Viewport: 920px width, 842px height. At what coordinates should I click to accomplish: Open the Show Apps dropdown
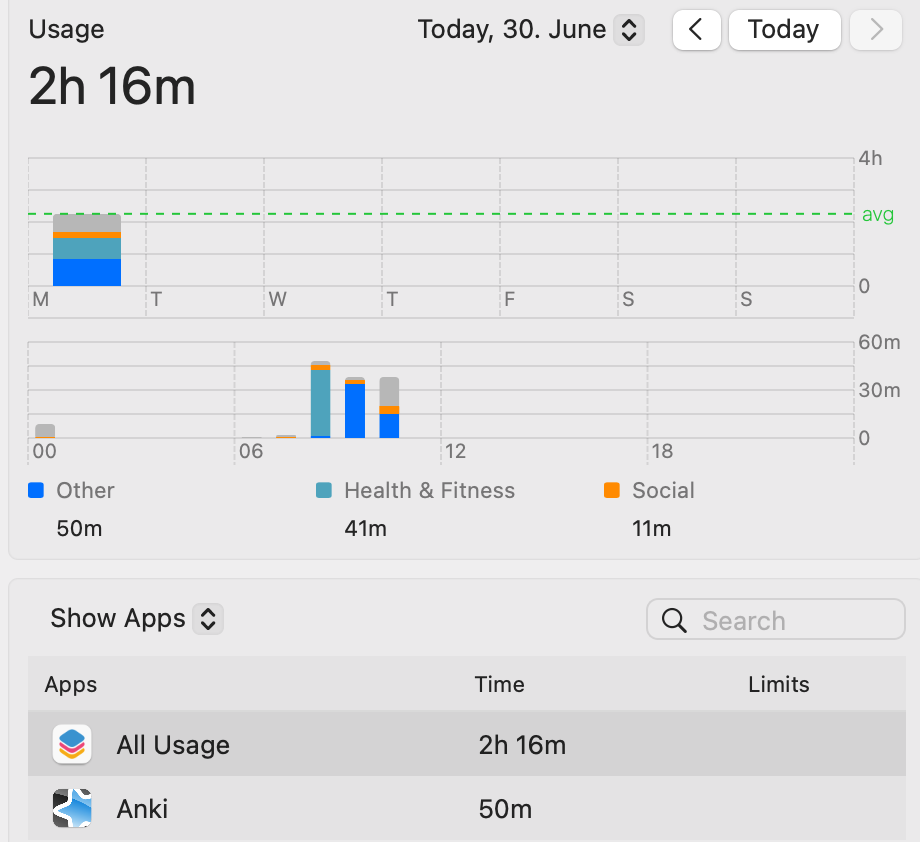point(137,618)
